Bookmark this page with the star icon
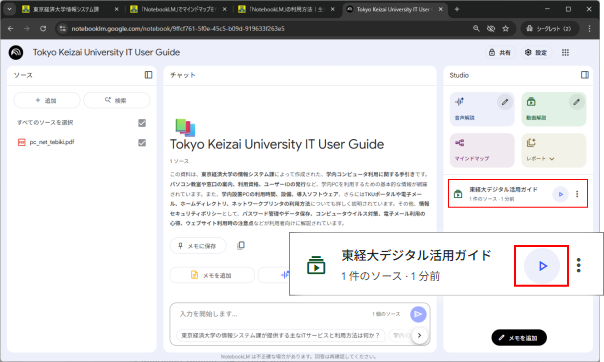This screenshot has height=362, width=604. click(x=505, y=28)
